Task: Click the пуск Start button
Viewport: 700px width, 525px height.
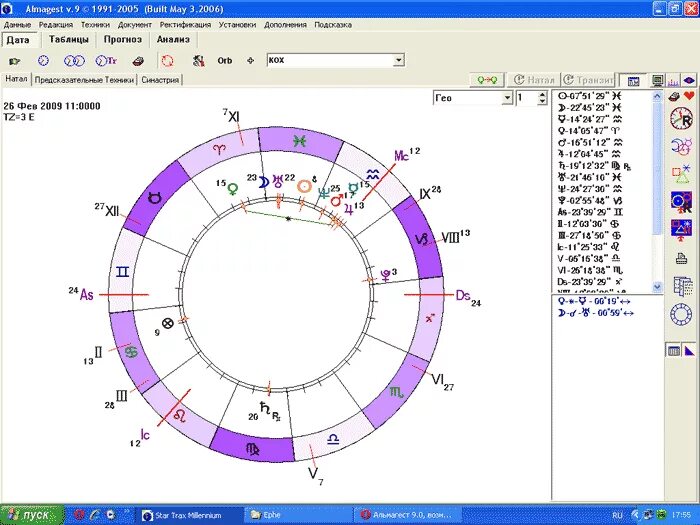Action: [x=32, y=515]
